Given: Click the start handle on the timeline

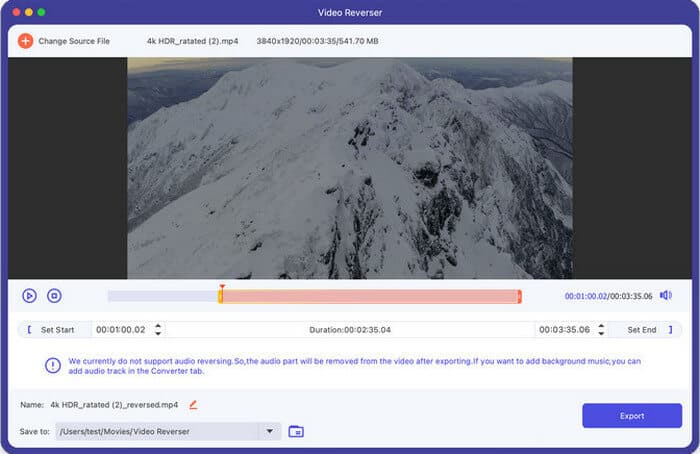Looking at the screenshot, I should coord(221,296).
